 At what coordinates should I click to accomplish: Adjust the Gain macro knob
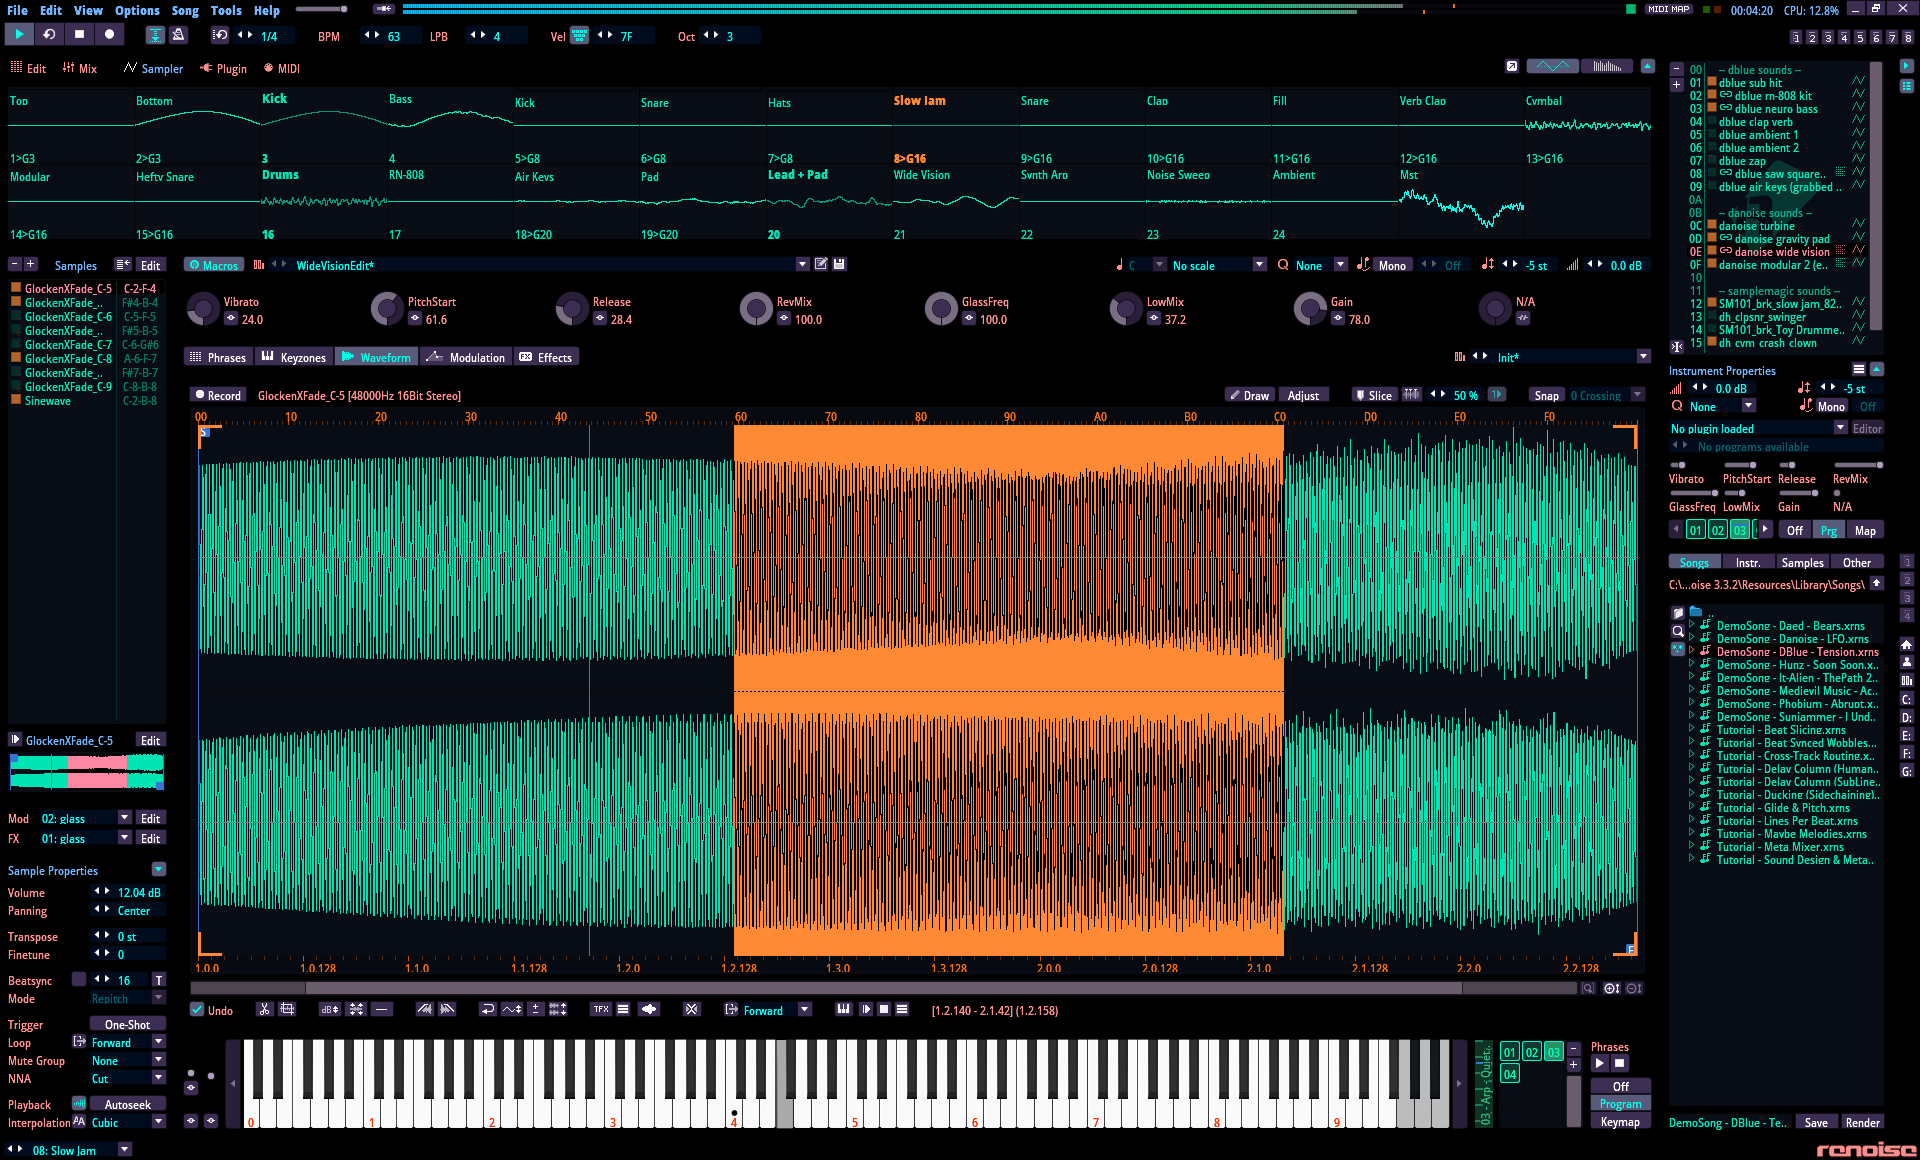pyautogui.click(x=1309, y=309)
